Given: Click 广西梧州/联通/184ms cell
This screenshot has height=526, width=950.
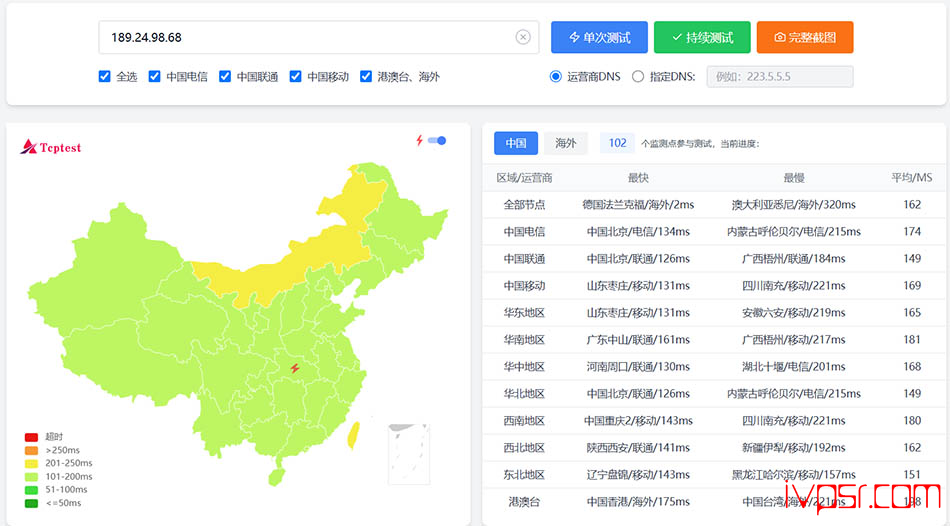Looking at the screenshot, I should (794, 259).
